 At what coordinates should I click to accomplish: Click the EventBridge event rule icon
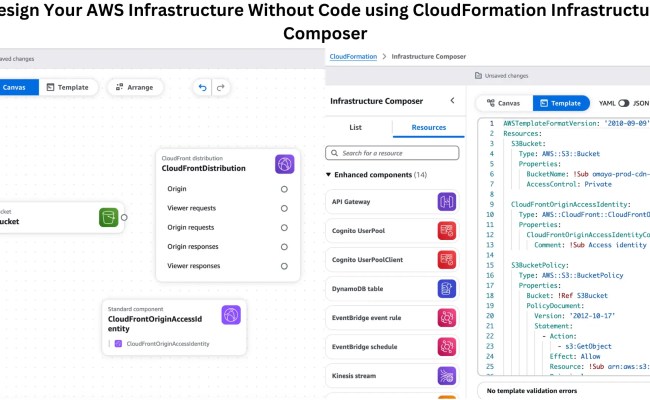point(447,318)
